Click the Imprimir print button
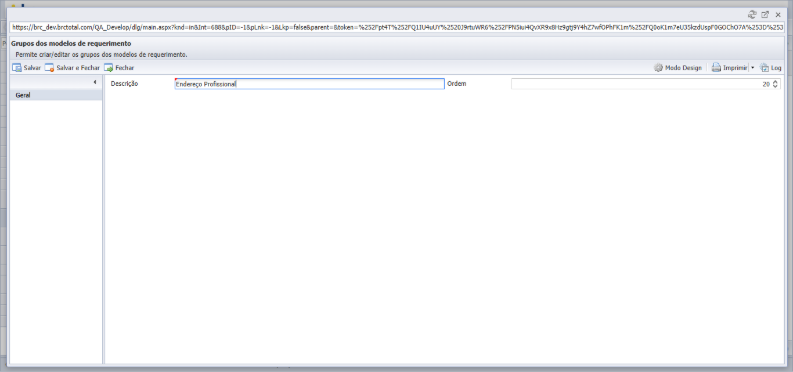 coord(729,68)
